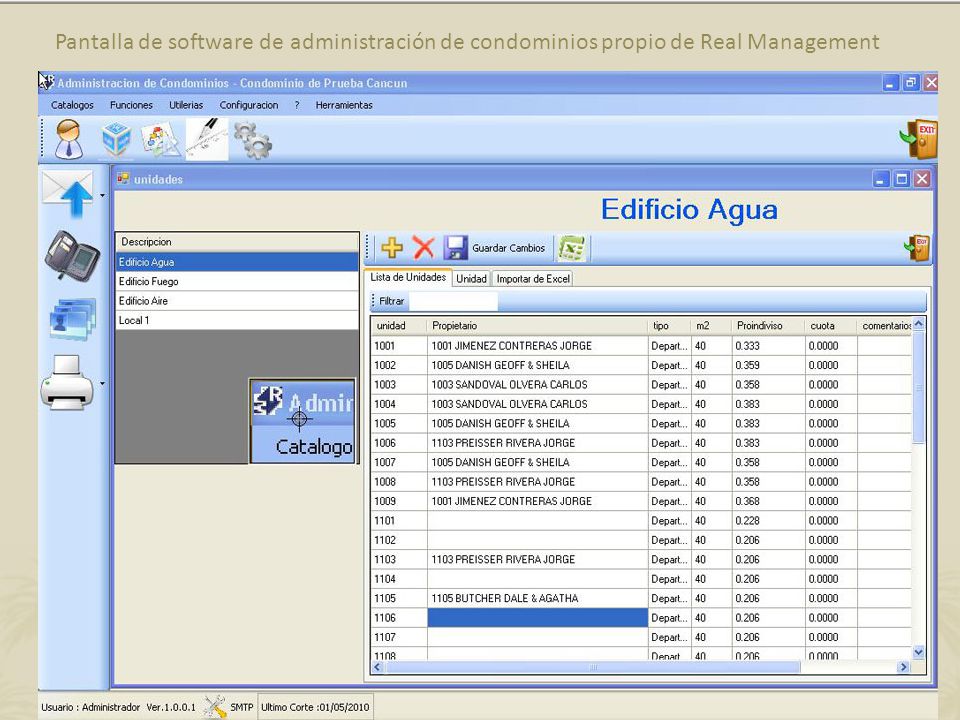Expand the dropdown arrow beside the printer icon
Image resolution: width=960 pixels, height=720 pixels.
coord(102,384)
